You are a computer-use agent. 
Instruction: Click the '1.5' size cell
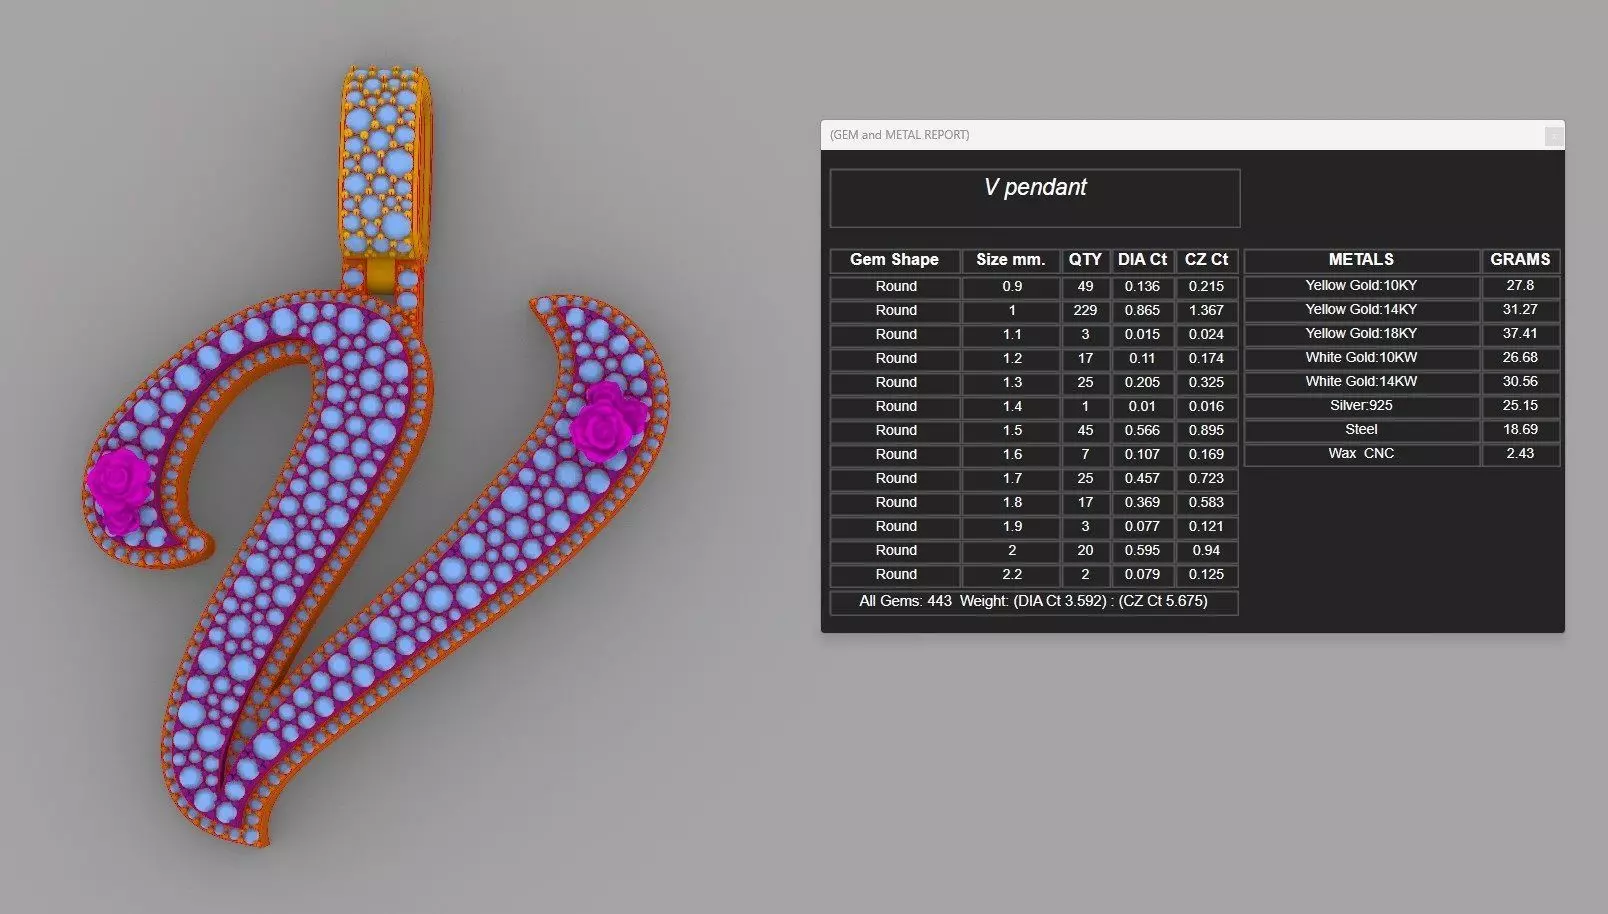pos(1011,431)
